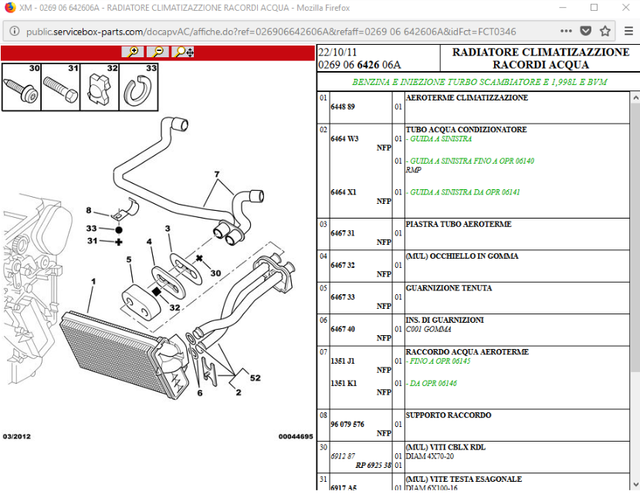Select thumbnail of part 33 ring

coord(138,87)
